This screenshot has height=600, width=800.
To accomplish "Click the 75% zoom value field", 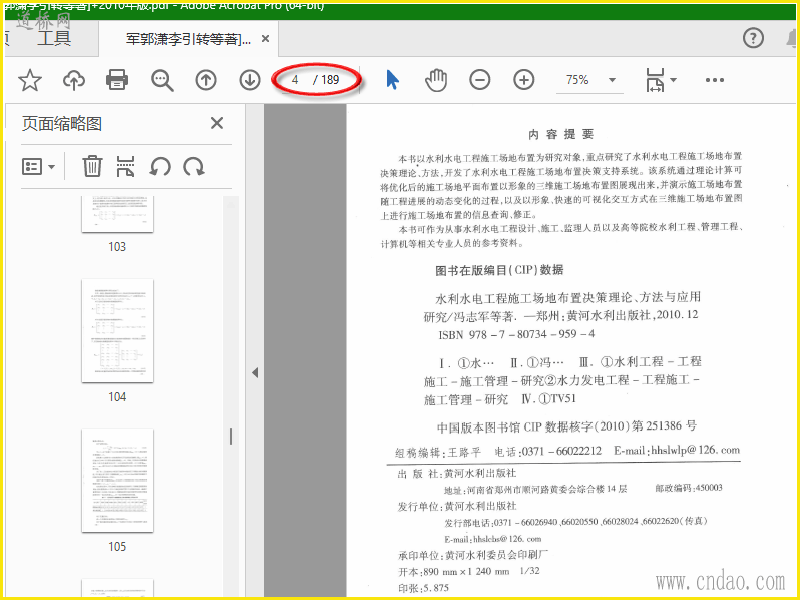I will 577,80.
